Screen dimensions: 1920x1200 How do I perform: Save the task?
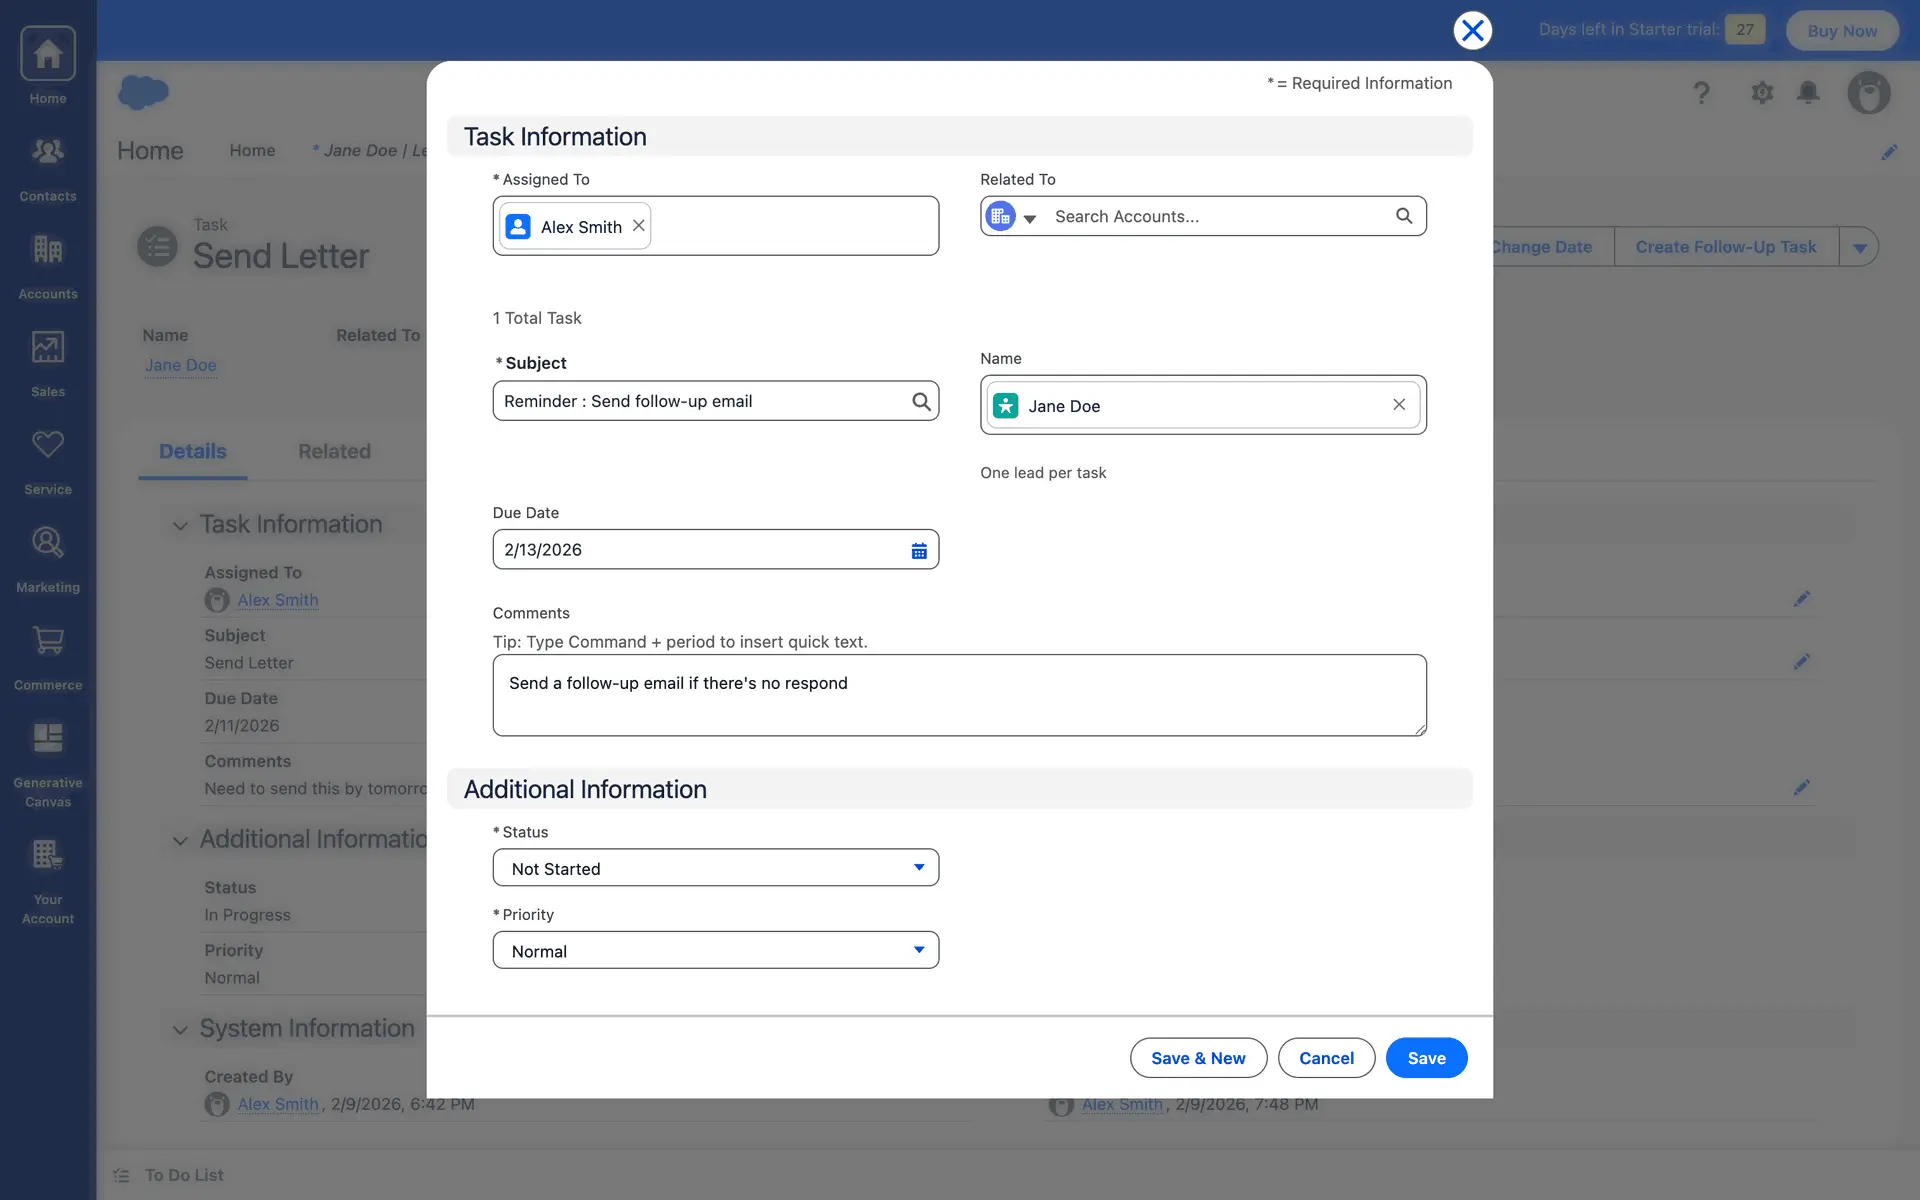tap(1425, 1058)
